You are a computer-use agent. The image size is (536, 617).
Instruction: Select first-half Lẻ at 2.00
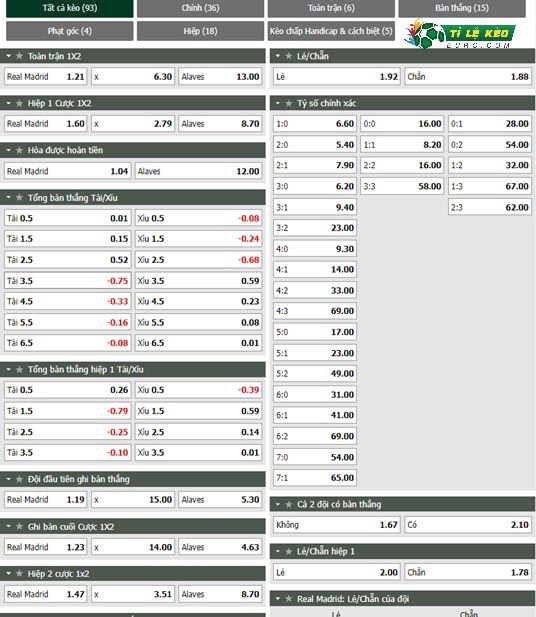point(336,573)
